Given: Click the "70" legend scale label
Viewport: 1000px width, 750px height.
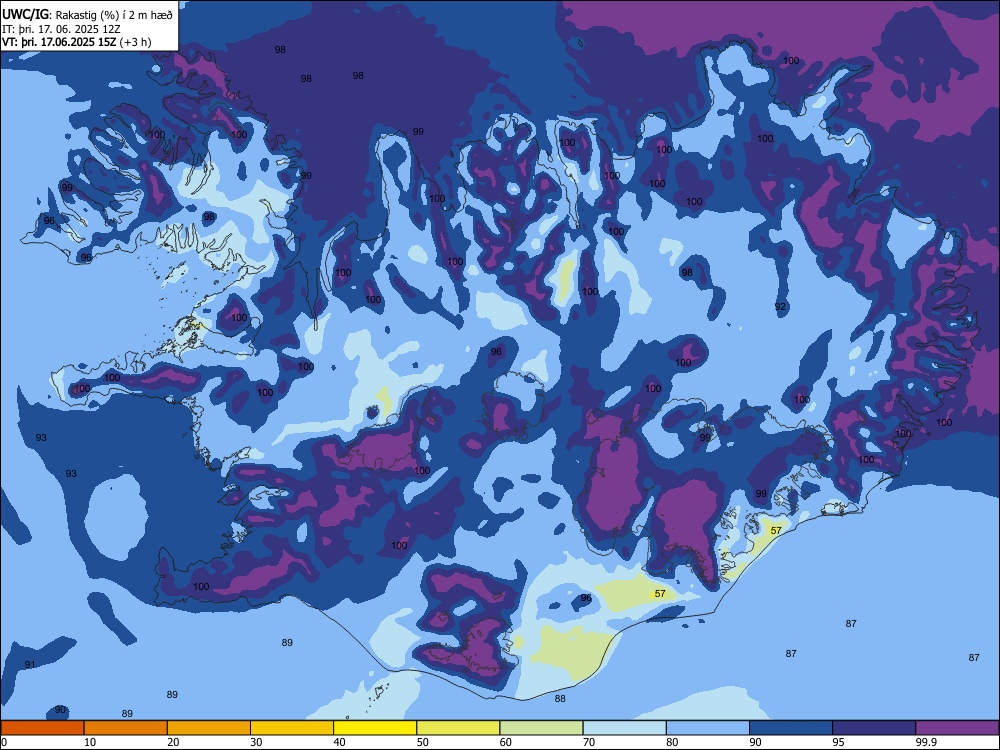Looking at the screenshot, I should [x=589, y=742].
